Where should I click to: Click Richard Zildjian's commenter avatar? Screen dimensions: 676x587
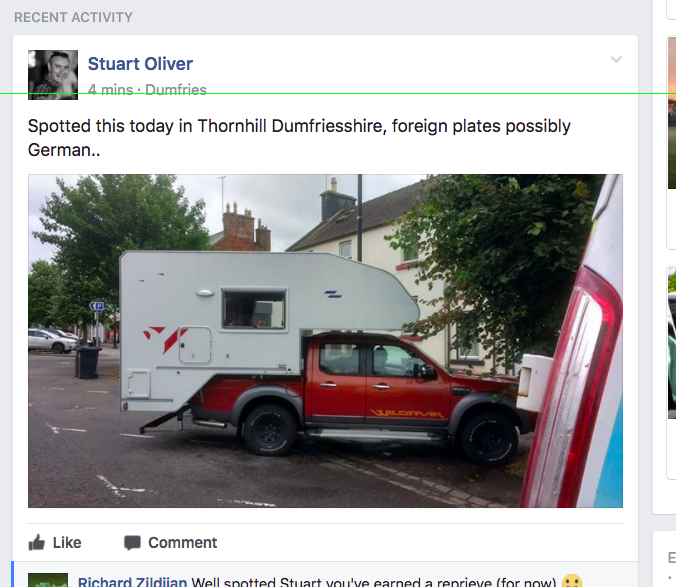[x=48, y=580]
